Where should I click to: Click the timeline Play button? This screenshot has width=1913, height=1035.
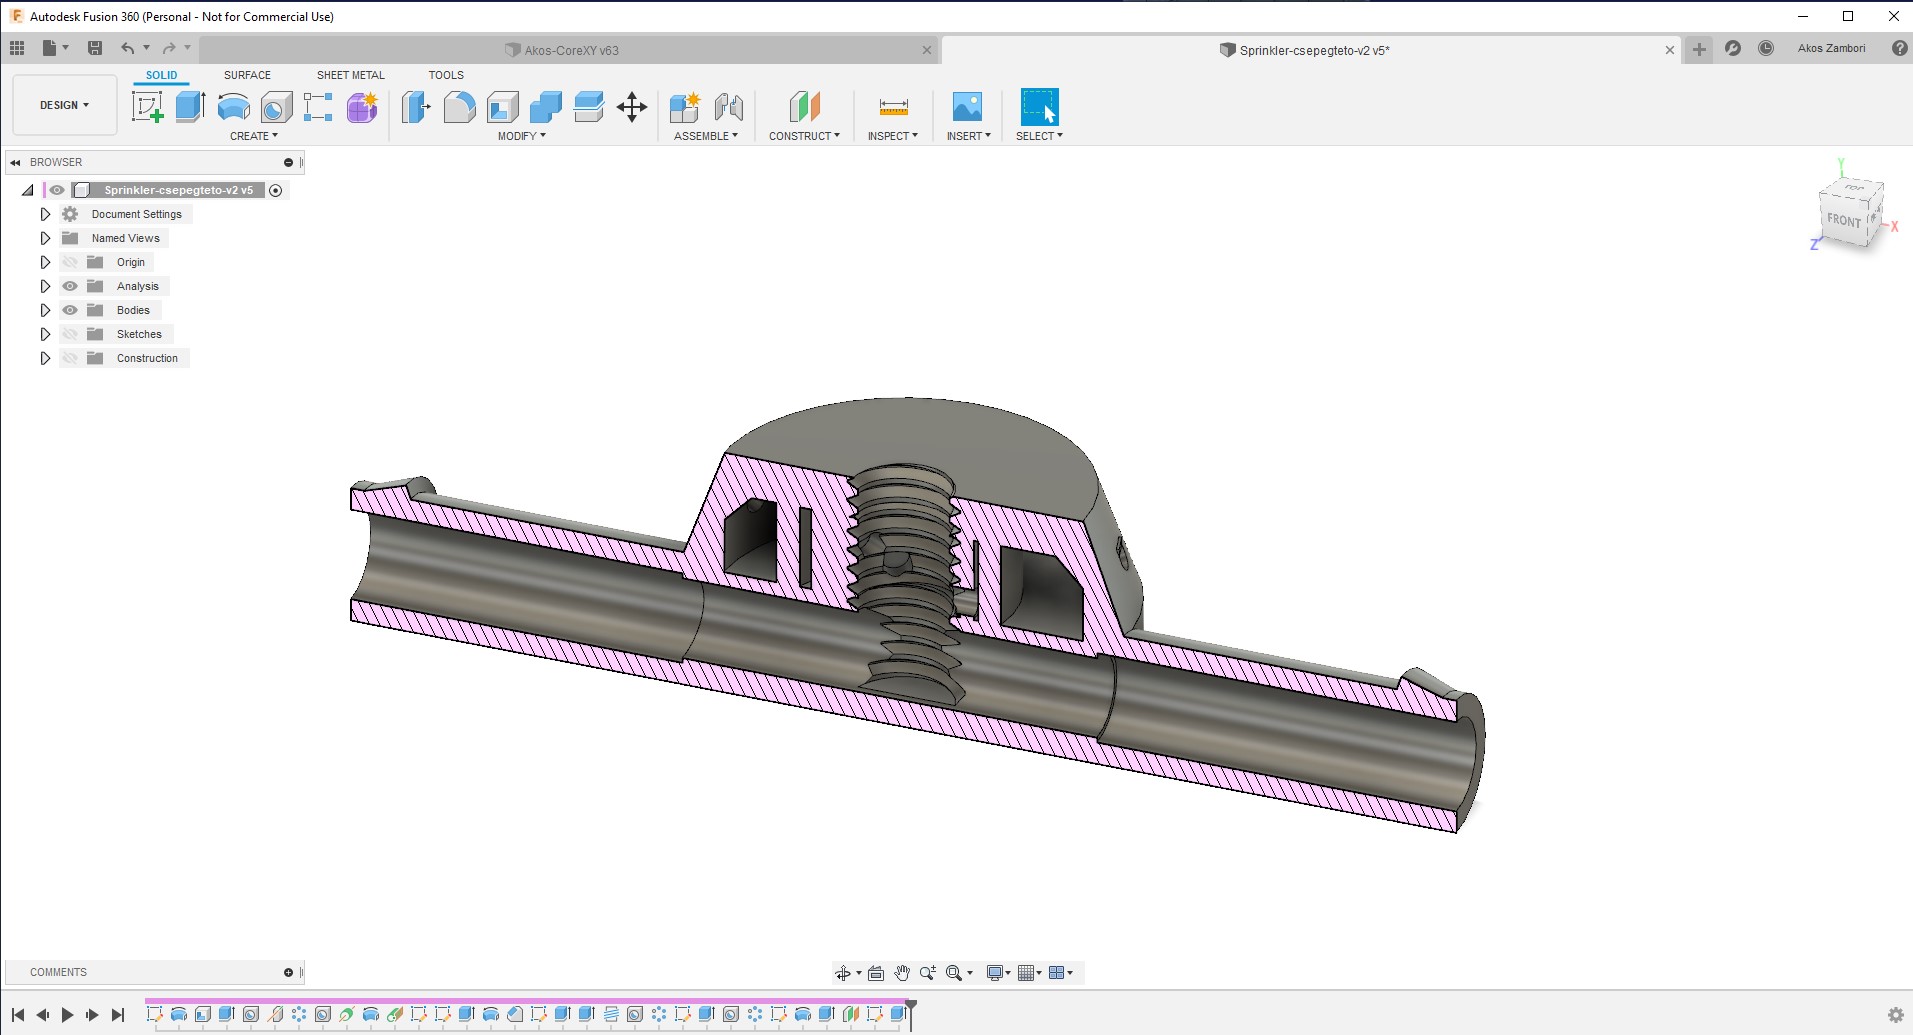(x=67, y=1015)
